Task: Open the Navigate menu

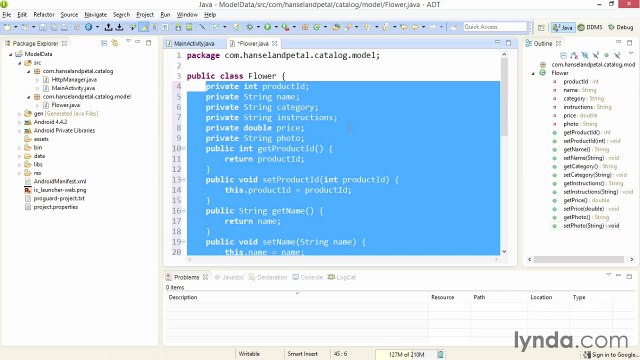Action: point(96,15)
